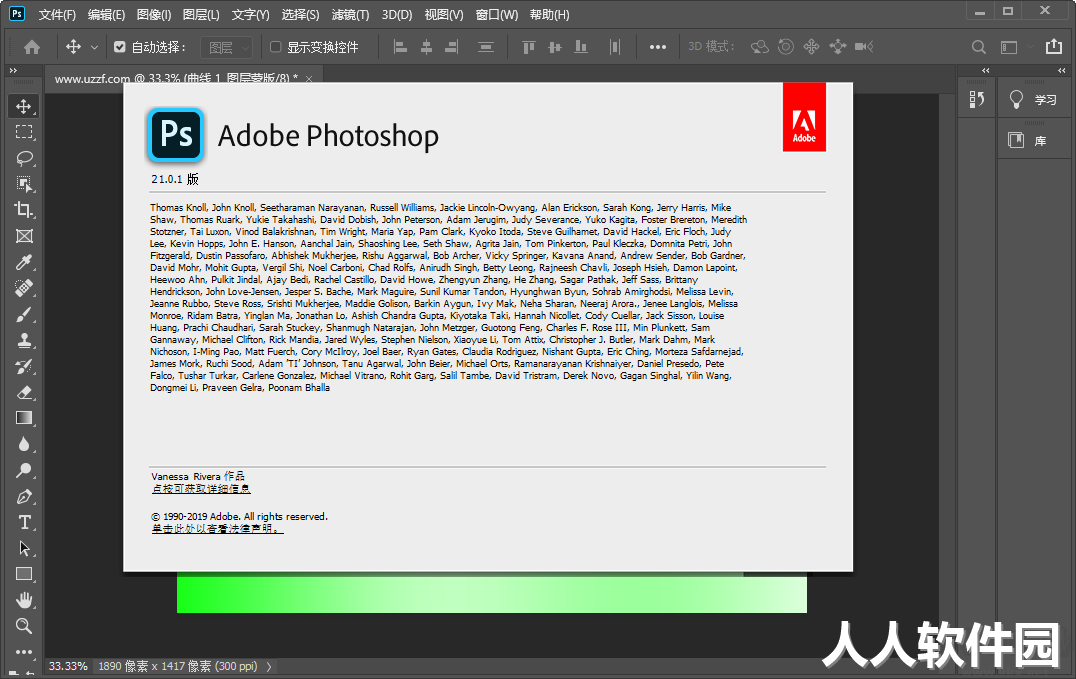Click align horizontal centers icon
The width and height of the screenshot is (1076, 679).
click(x=426, y=47)
